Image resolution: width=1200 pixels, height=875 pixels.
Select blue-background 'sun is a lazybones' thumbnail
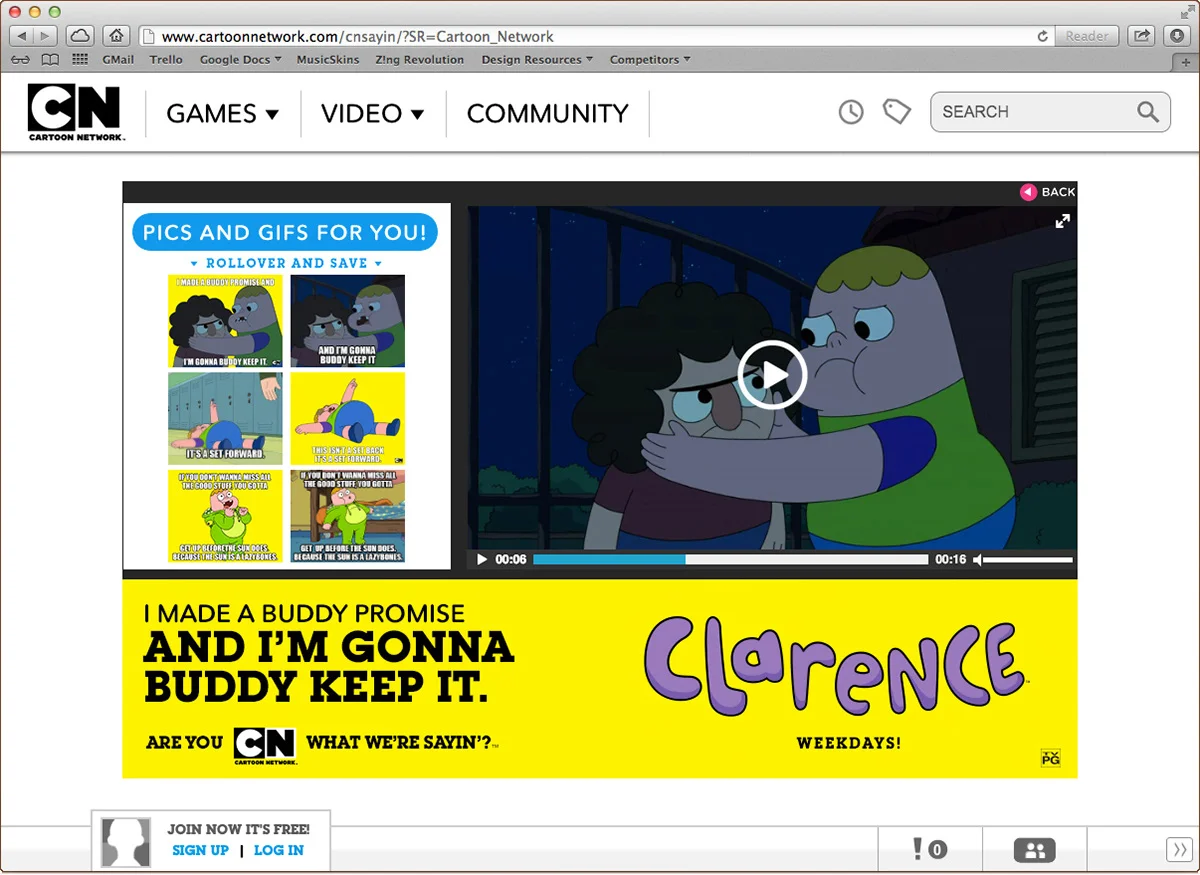pos(348,516)
